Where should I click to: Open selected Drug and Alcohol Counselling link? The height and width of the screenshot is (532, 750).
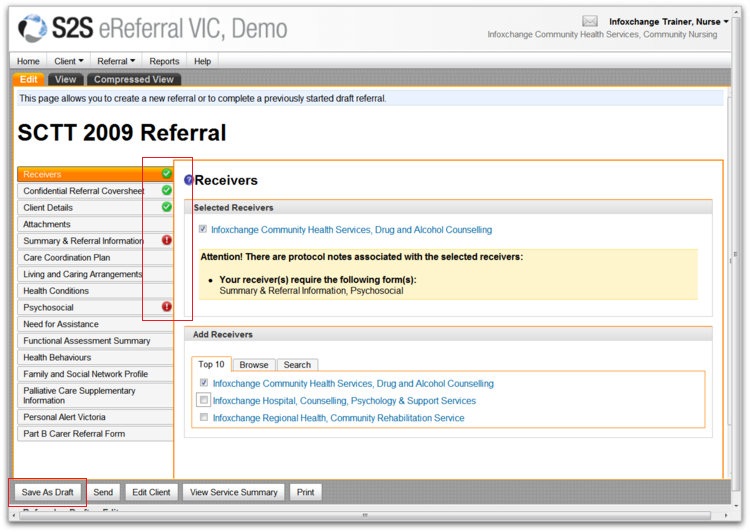pyautogui.click(x=352, y=230)
